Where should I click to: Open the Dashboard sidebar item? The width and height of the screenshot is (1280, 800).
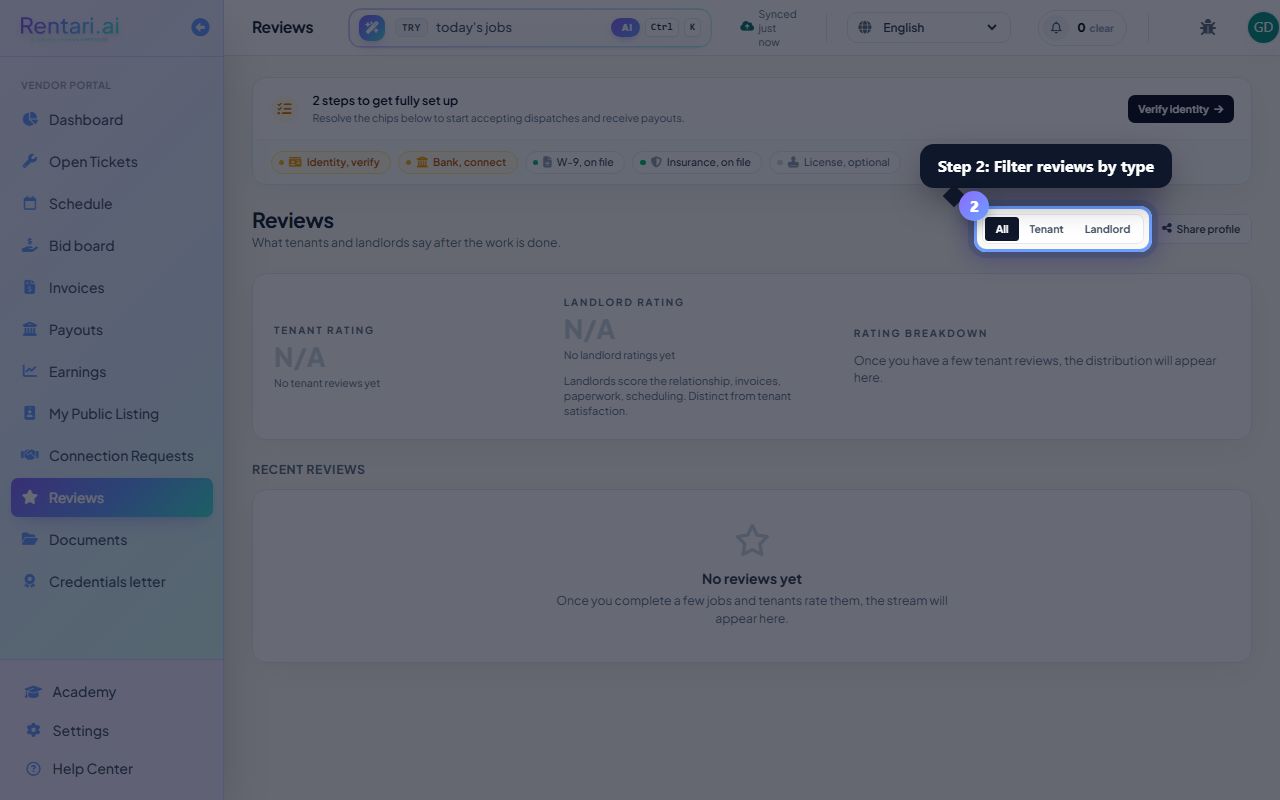112,120
